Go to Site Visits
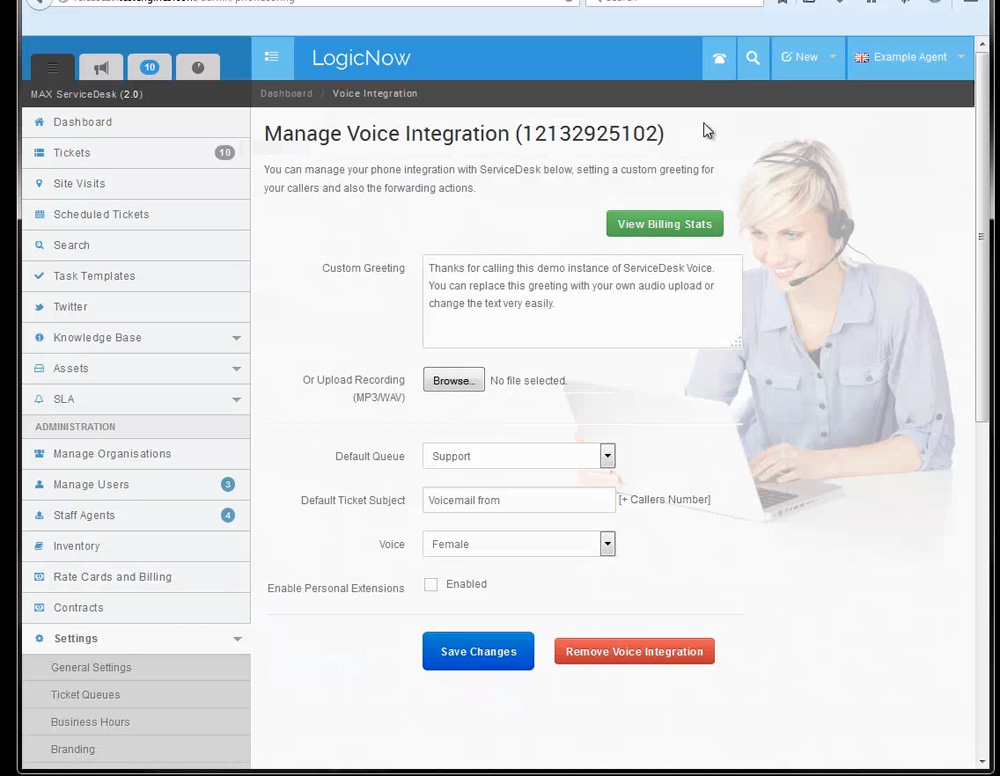The width and height of the screenshot is (1000, 776). pos(136,184)
